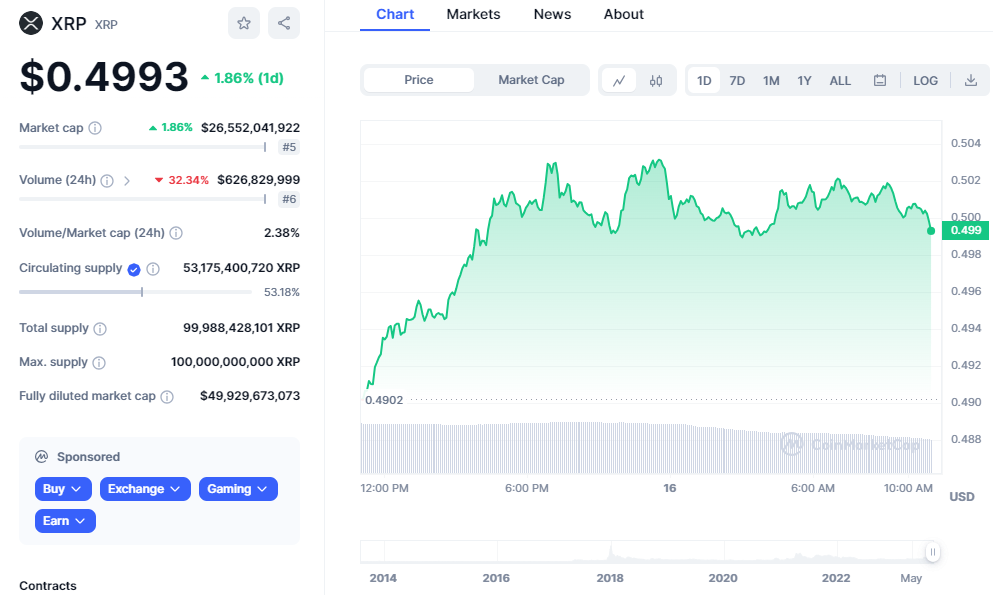Image resolution: width=993 pixels, height=595 pixels.
Task: Switch to candlestick chart view
Action: (656, 80)
